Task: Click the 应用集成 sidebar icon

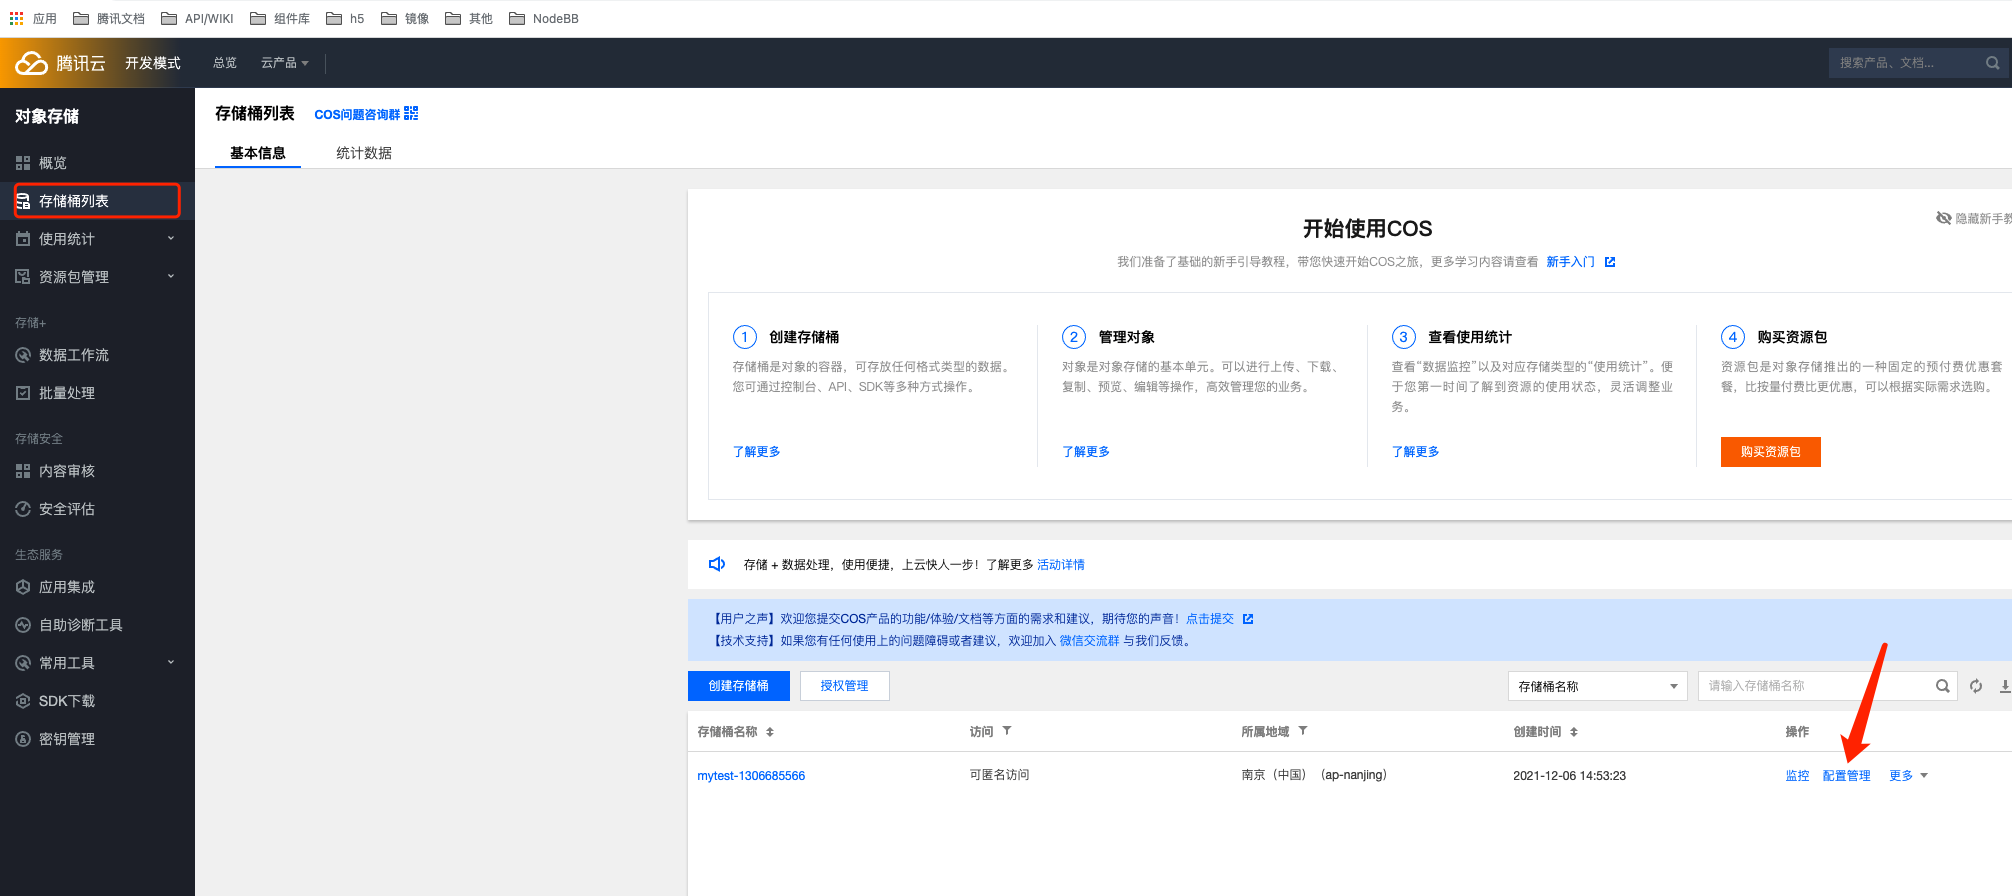Action: pyautogui.click(x=23, y=587)
